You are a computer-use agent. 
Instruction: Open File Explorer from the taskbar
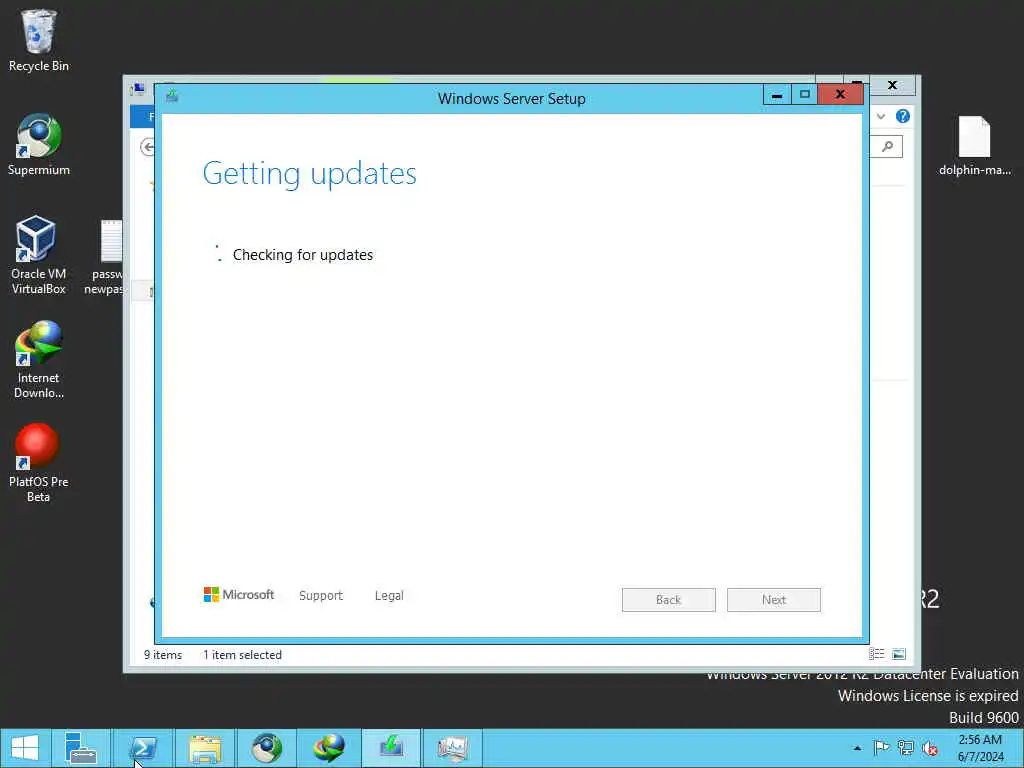click(x=205, y=748)
